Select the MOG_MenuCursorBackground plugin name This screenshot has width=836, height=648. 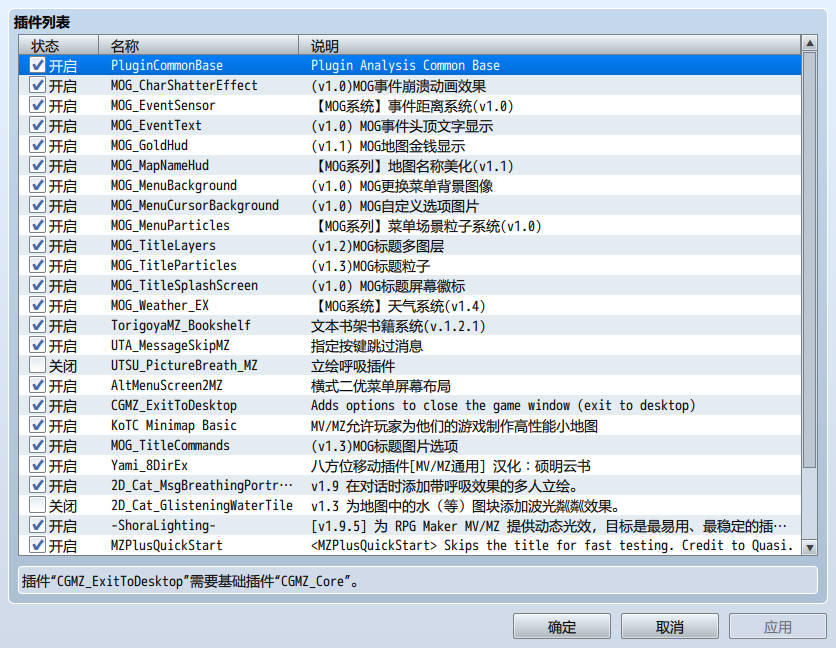tap(195, 205)
